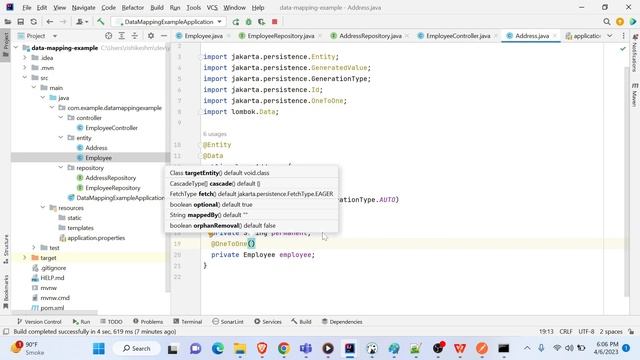
Task: Click the Debug bug icon
Action: (x=249, y=22)
